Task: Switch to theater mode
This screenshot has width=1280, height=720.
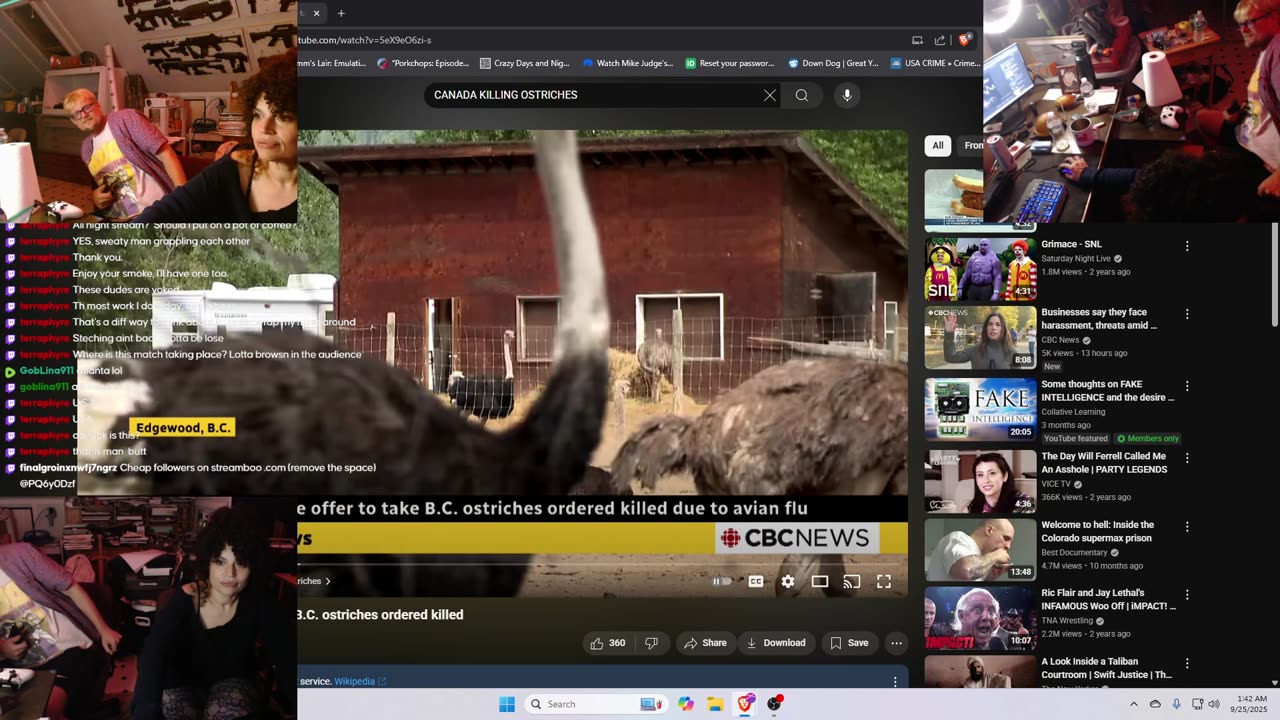Action: [820, 581]
